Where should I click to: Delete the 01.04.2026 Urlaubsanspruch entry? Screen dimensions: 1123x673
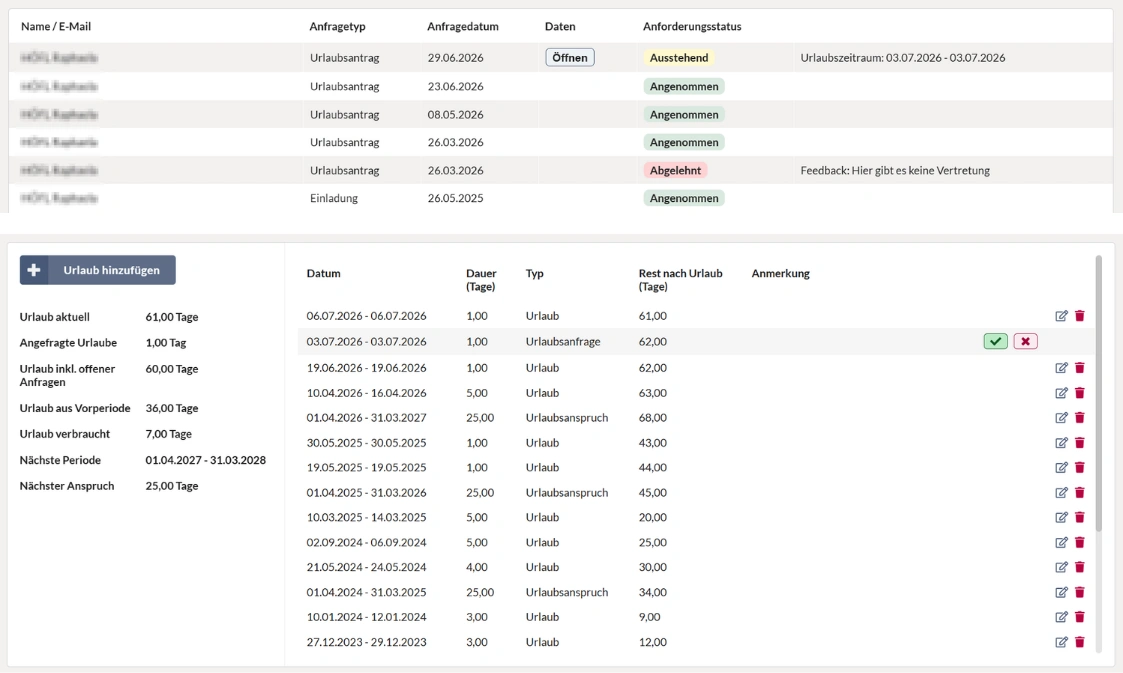(1080, 417)
